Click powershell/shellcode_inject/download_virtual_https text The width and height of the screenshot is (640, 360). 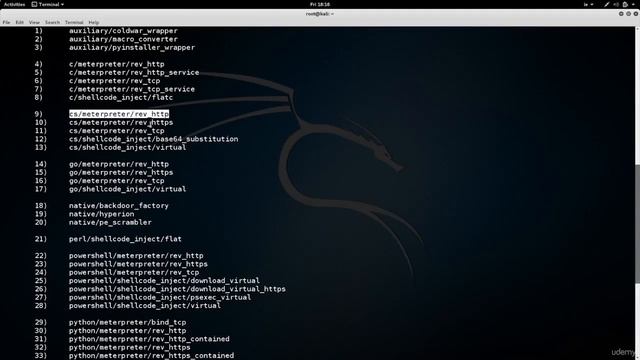(x=177, y=289)
